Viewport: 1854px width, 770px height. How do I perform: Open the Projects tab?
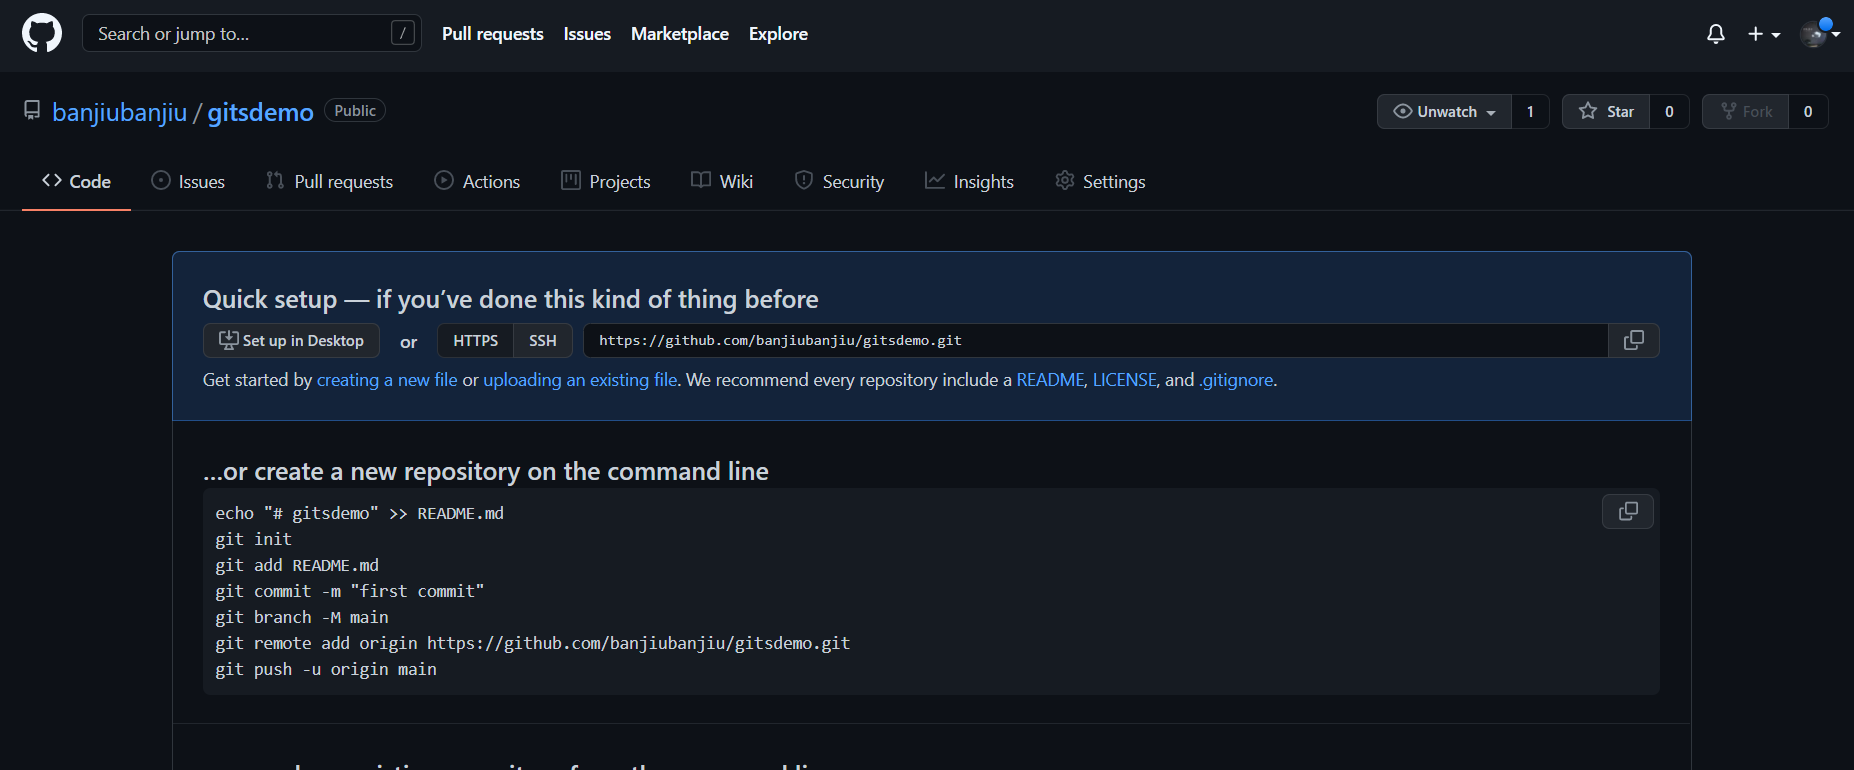(606, 181)
